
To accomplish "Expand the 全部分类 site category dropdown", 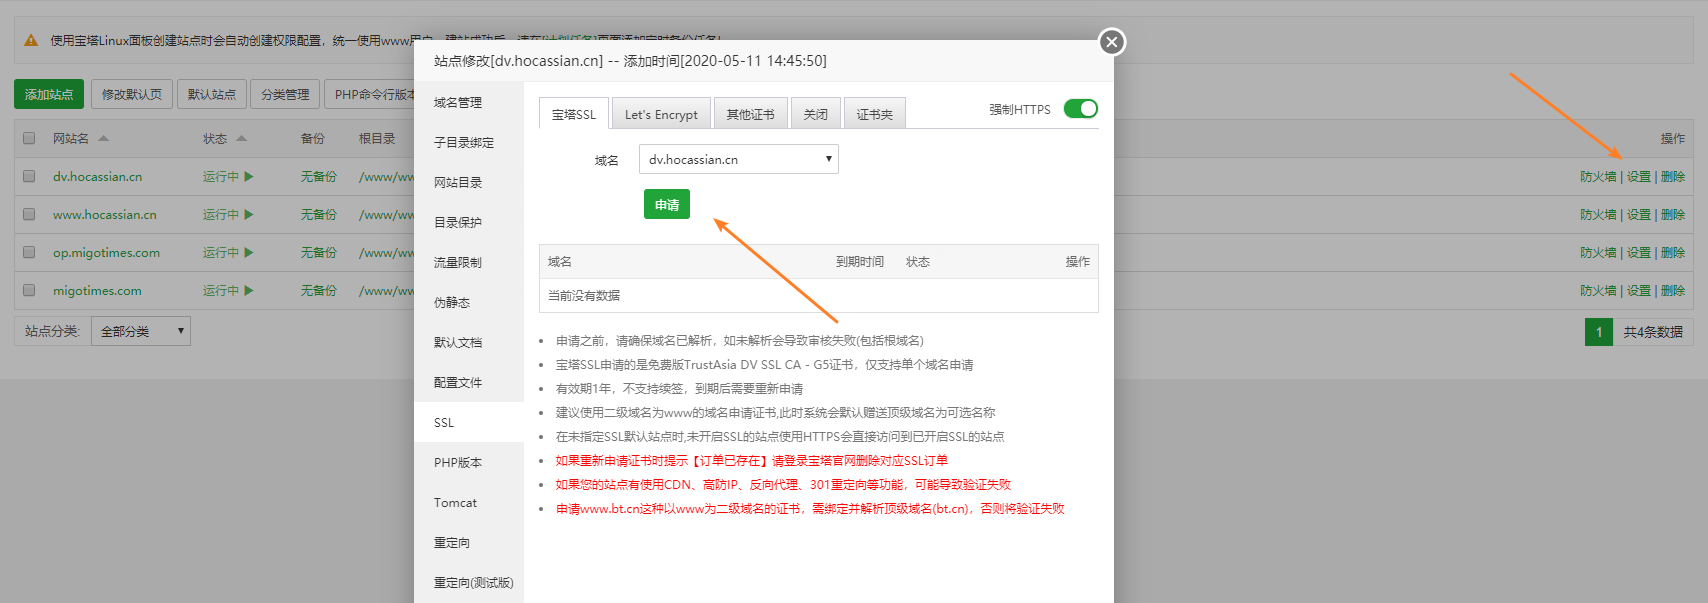I will (140, 331).
